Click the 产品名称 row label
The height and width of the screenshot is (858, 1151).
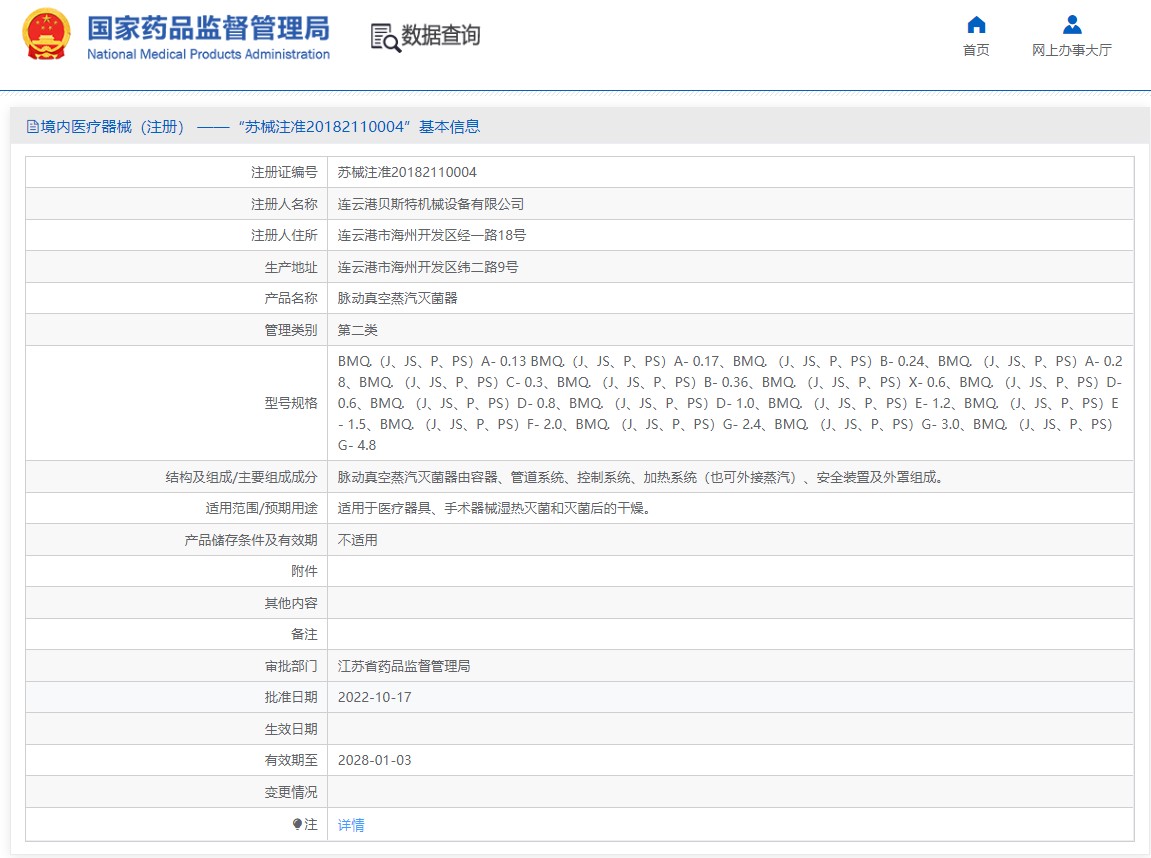(291, 299)
